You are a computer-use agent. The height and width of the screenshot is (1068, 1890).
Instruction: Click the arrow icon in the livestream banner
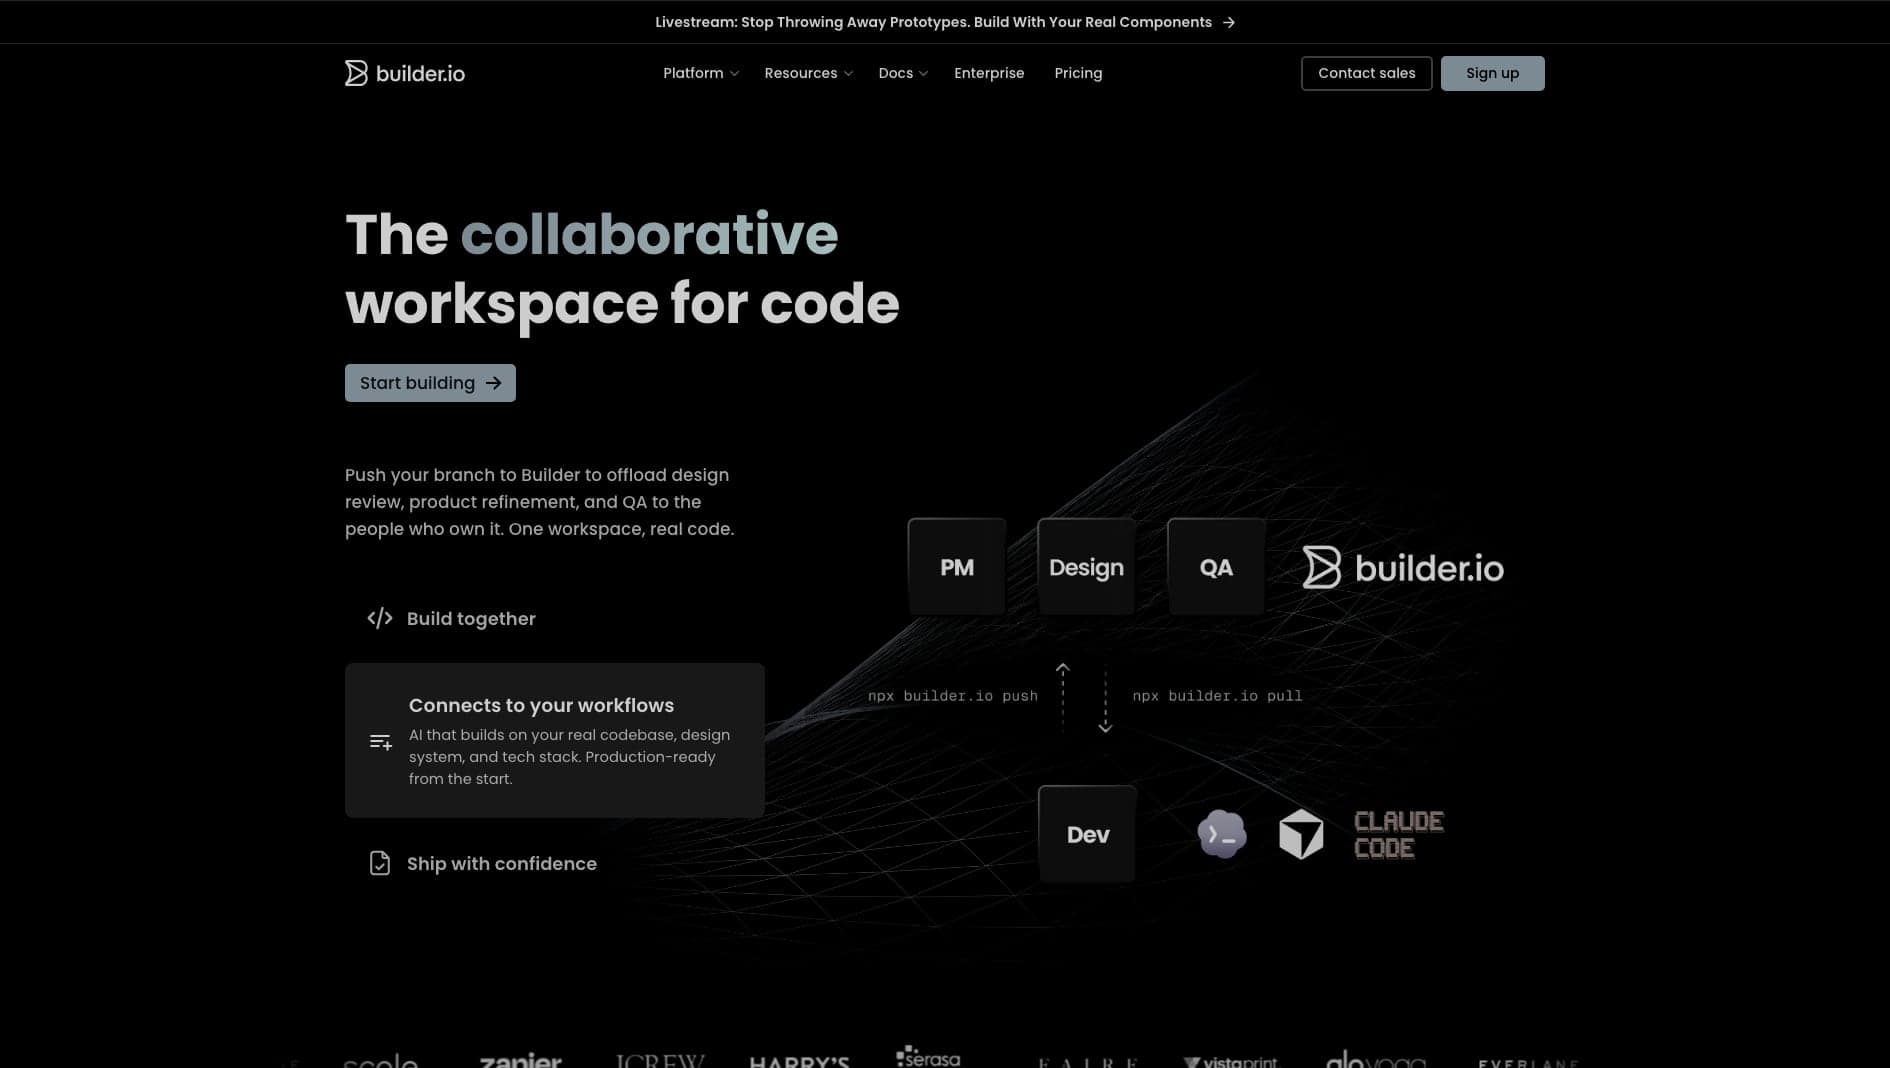click(1229, 22)
